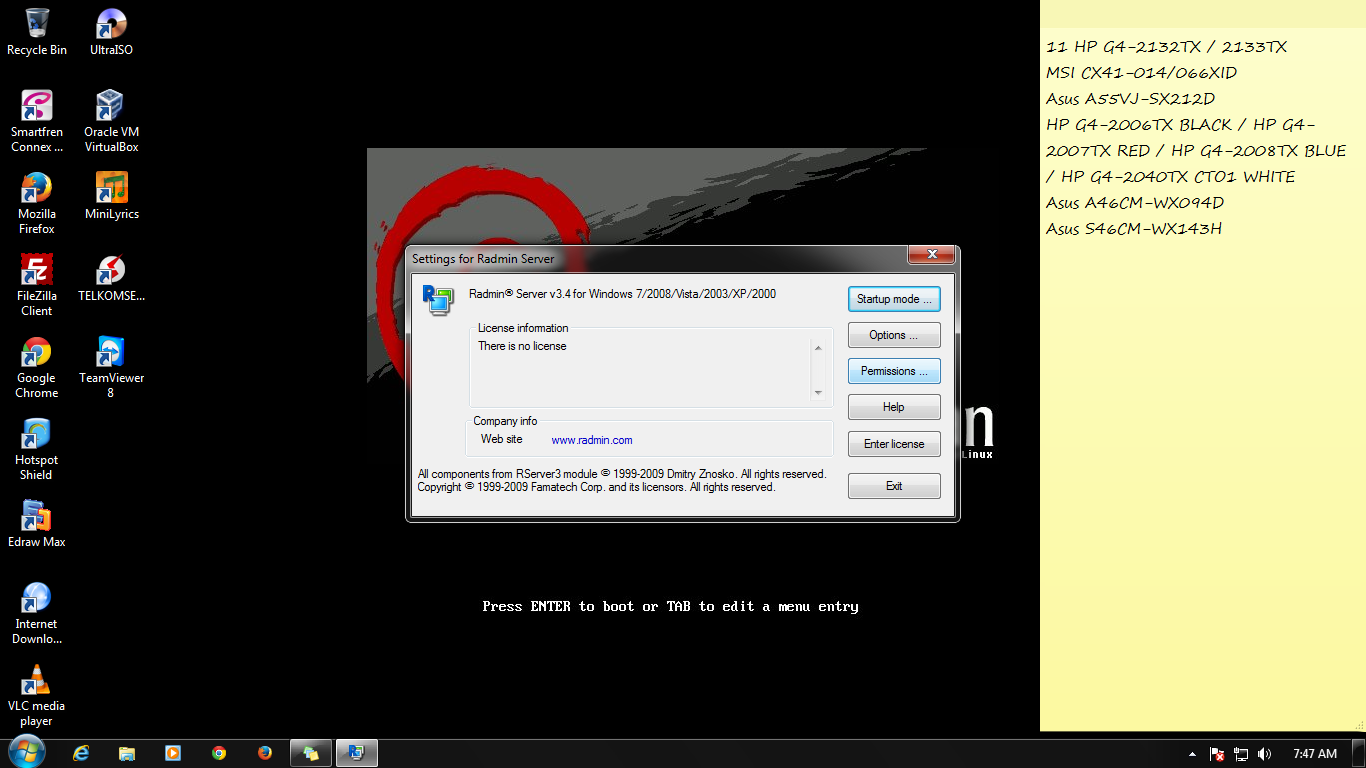Open the Windows Start menu orb
Image resolution: width=1366 pixels, height=768 pixels.
coord(27,752)
